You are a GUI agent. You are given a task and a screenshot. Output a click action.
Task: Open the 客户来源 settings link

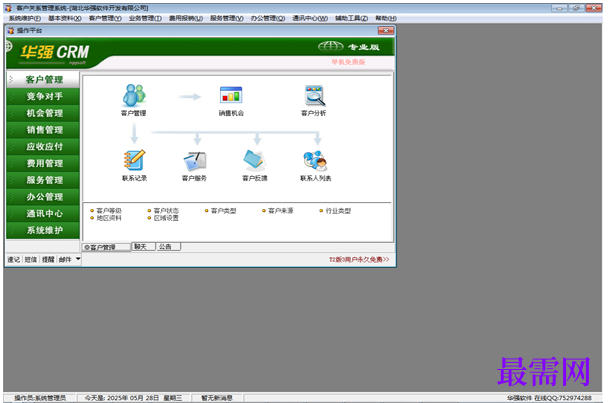tap(278, 211)
